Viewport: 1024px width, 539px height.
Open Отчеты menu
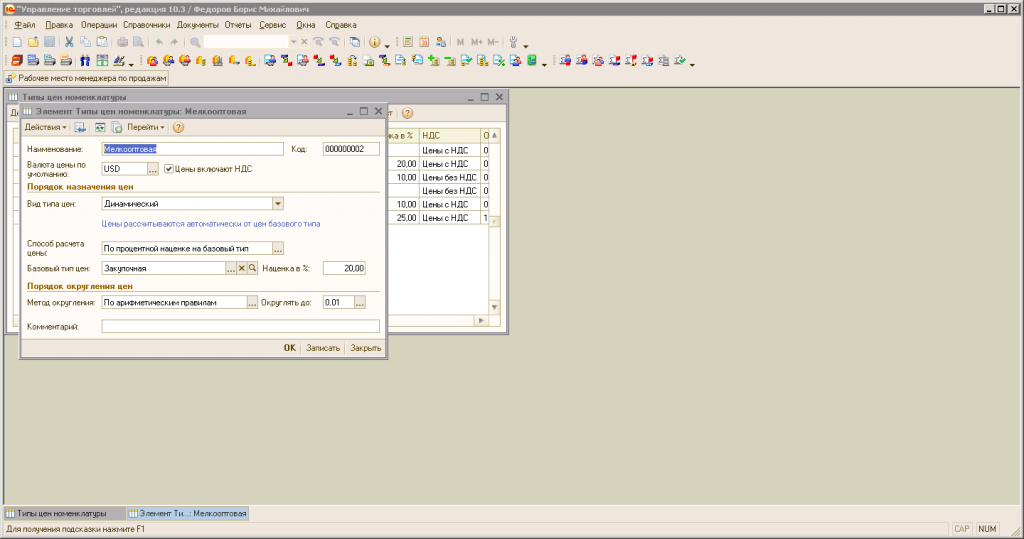238,25
